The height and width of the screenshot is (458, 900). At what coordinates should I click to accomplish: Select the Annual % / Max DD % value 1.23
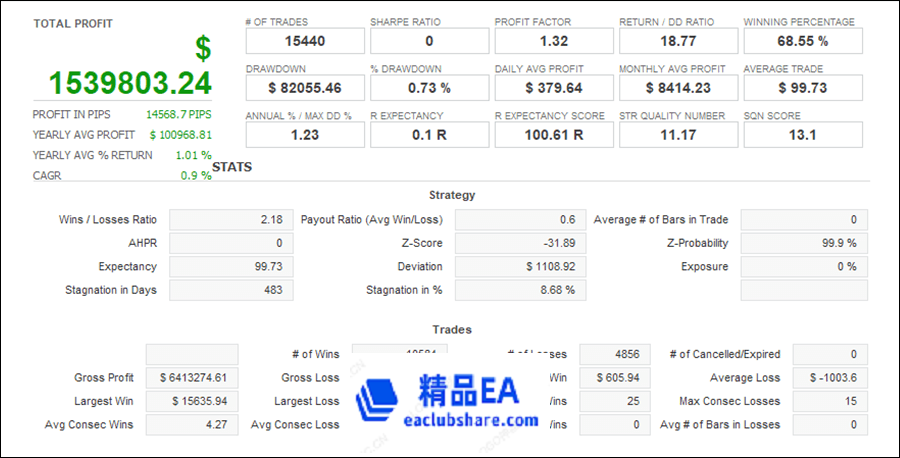(x=305, y=135)
